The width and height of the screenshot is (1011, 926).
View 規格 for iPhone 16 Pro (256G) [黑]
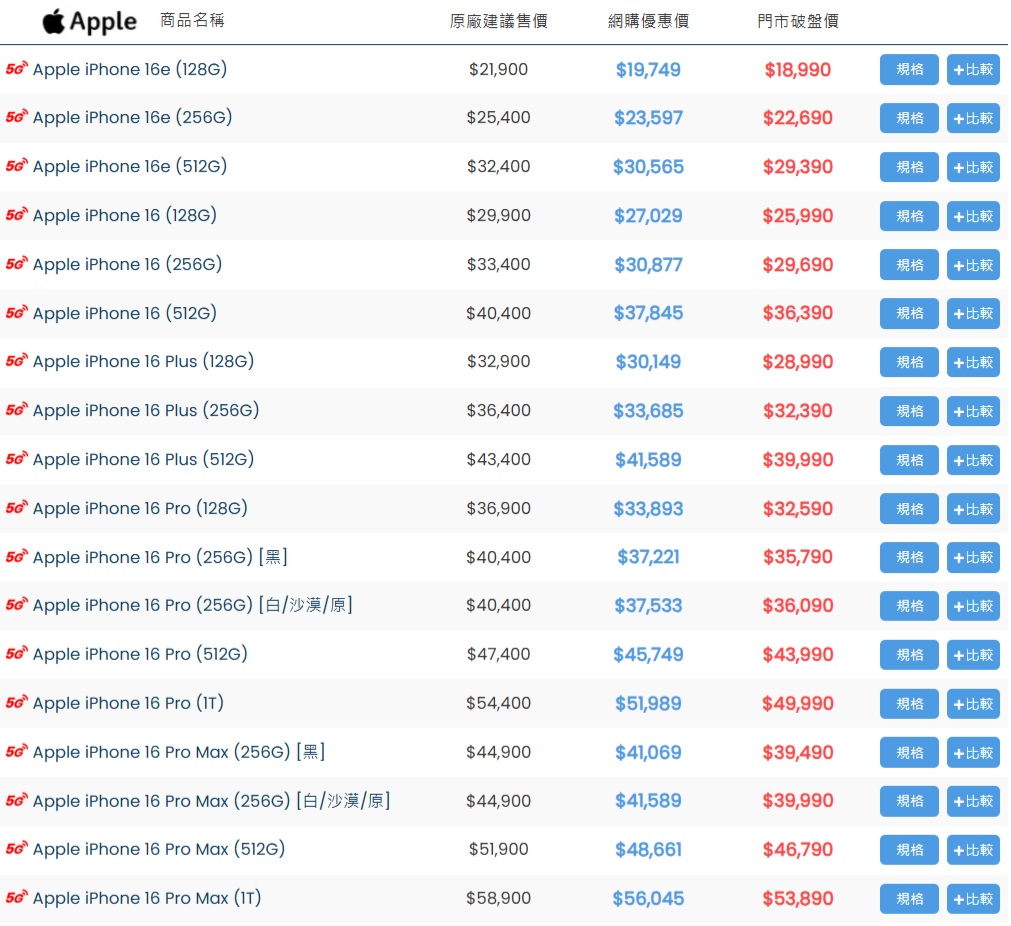point(908,557)
